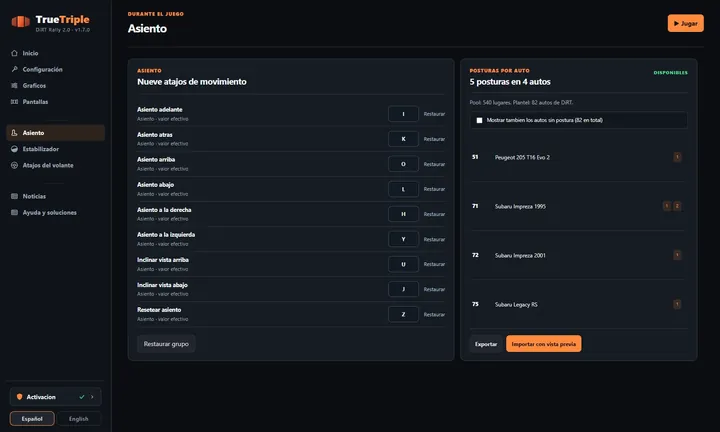Click the 'Y' key binding for Asiento a la izquierda

(403, 239)
